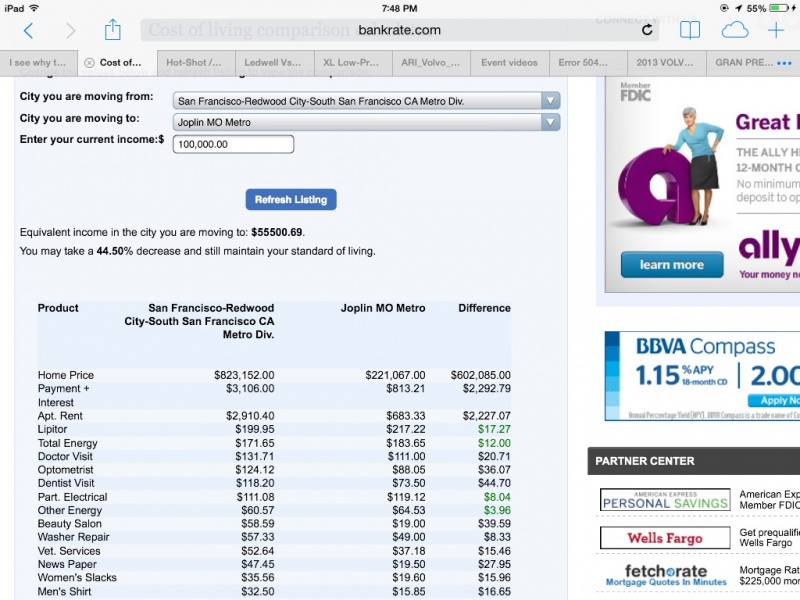
Task: Click the fetchorate partner logo
Action: (665, 574)
